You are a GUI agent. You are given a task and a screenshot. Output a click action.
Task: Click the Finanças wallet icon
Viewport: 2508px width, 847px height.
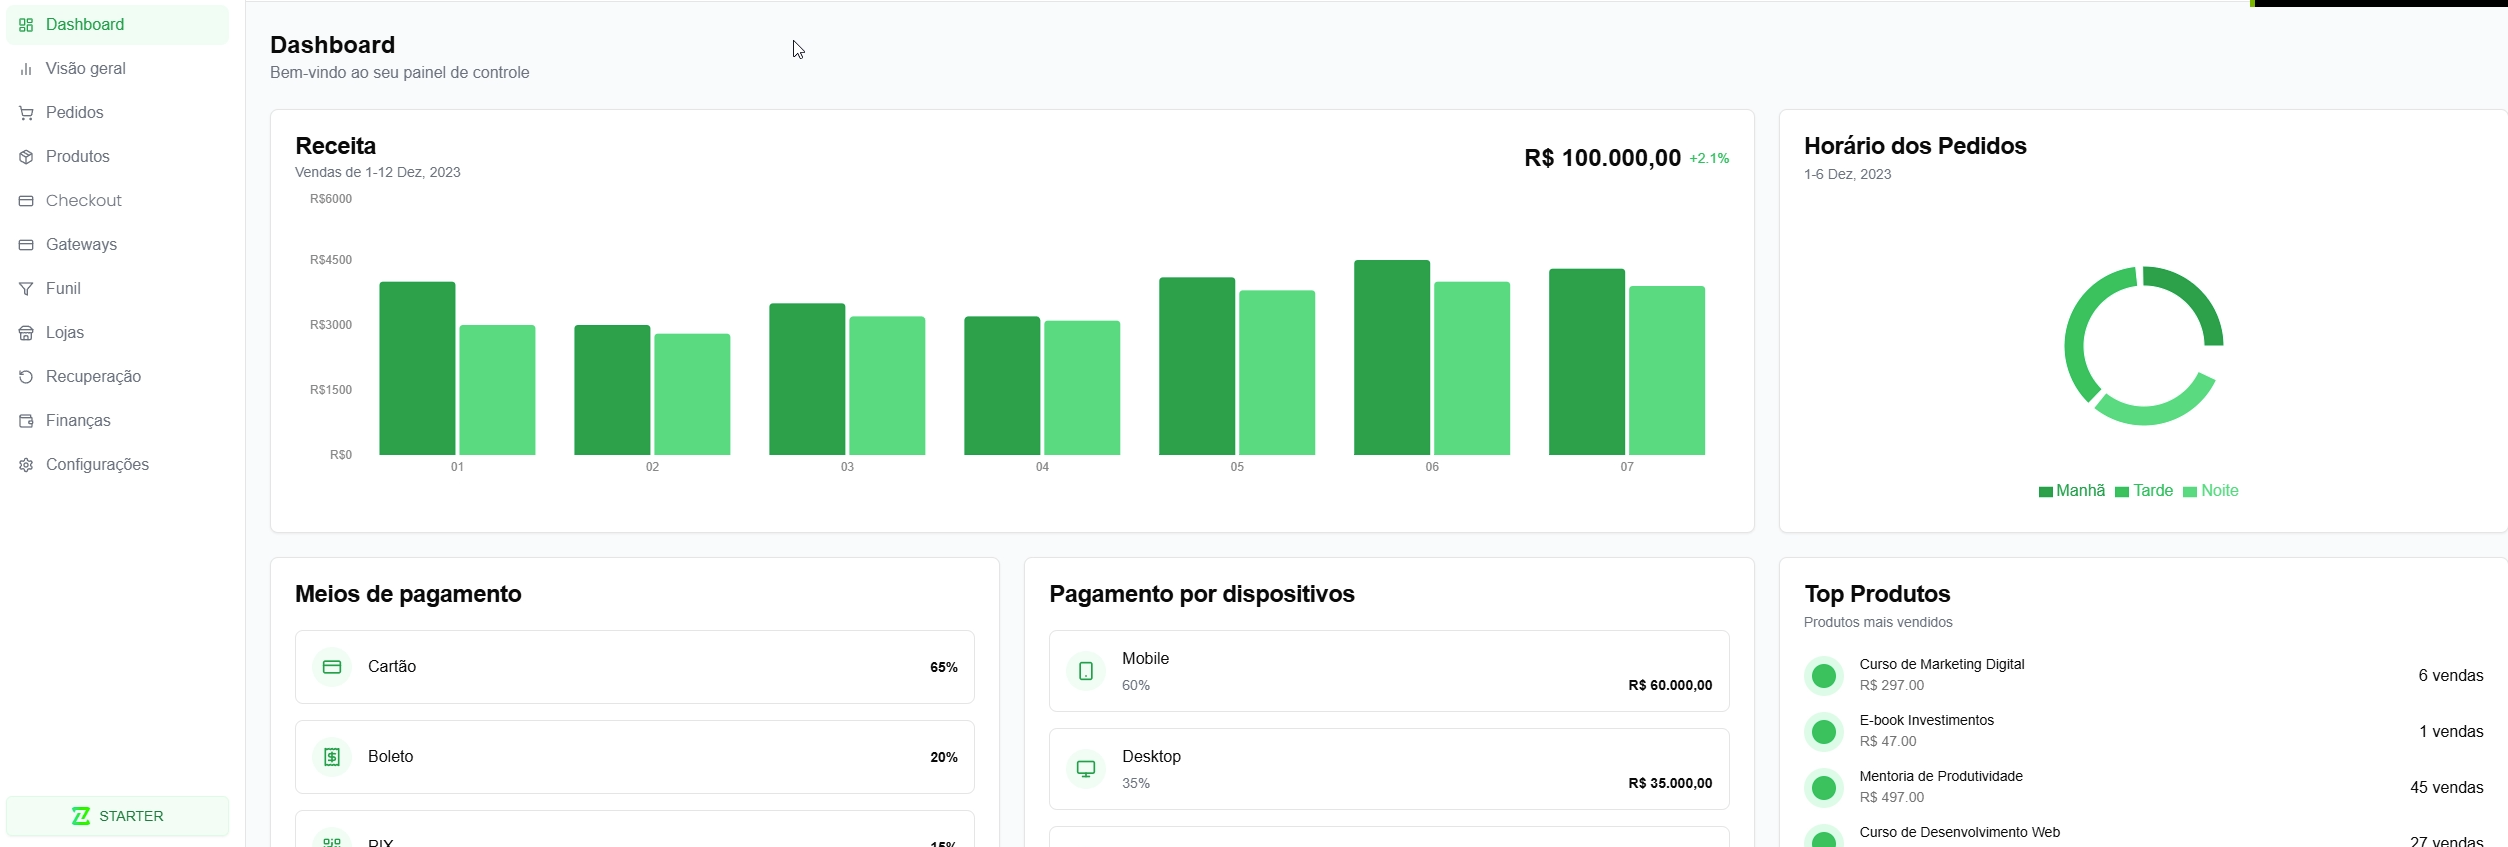(x=26, y=421)
